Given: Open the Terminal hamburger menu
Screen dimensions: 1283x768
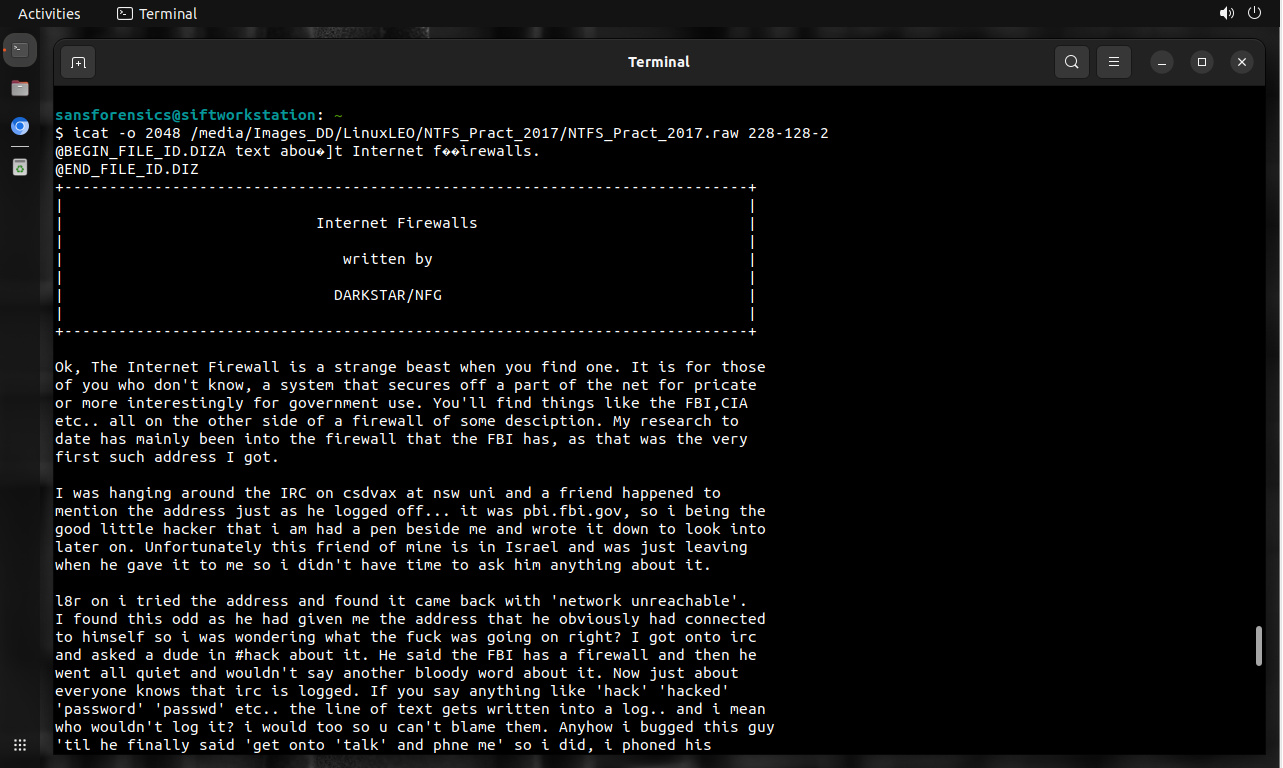Looking at the screenshot, I should [1113, 62].
